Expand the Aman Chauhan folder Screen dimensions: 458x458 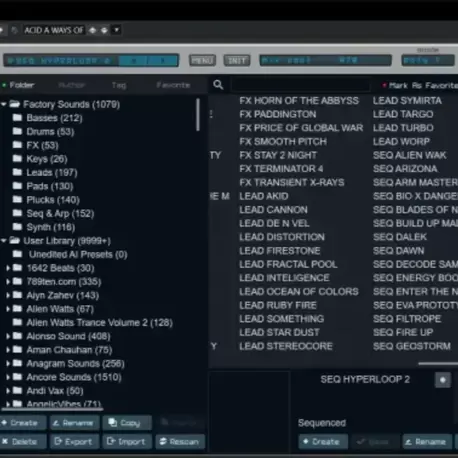coord(8,350)
